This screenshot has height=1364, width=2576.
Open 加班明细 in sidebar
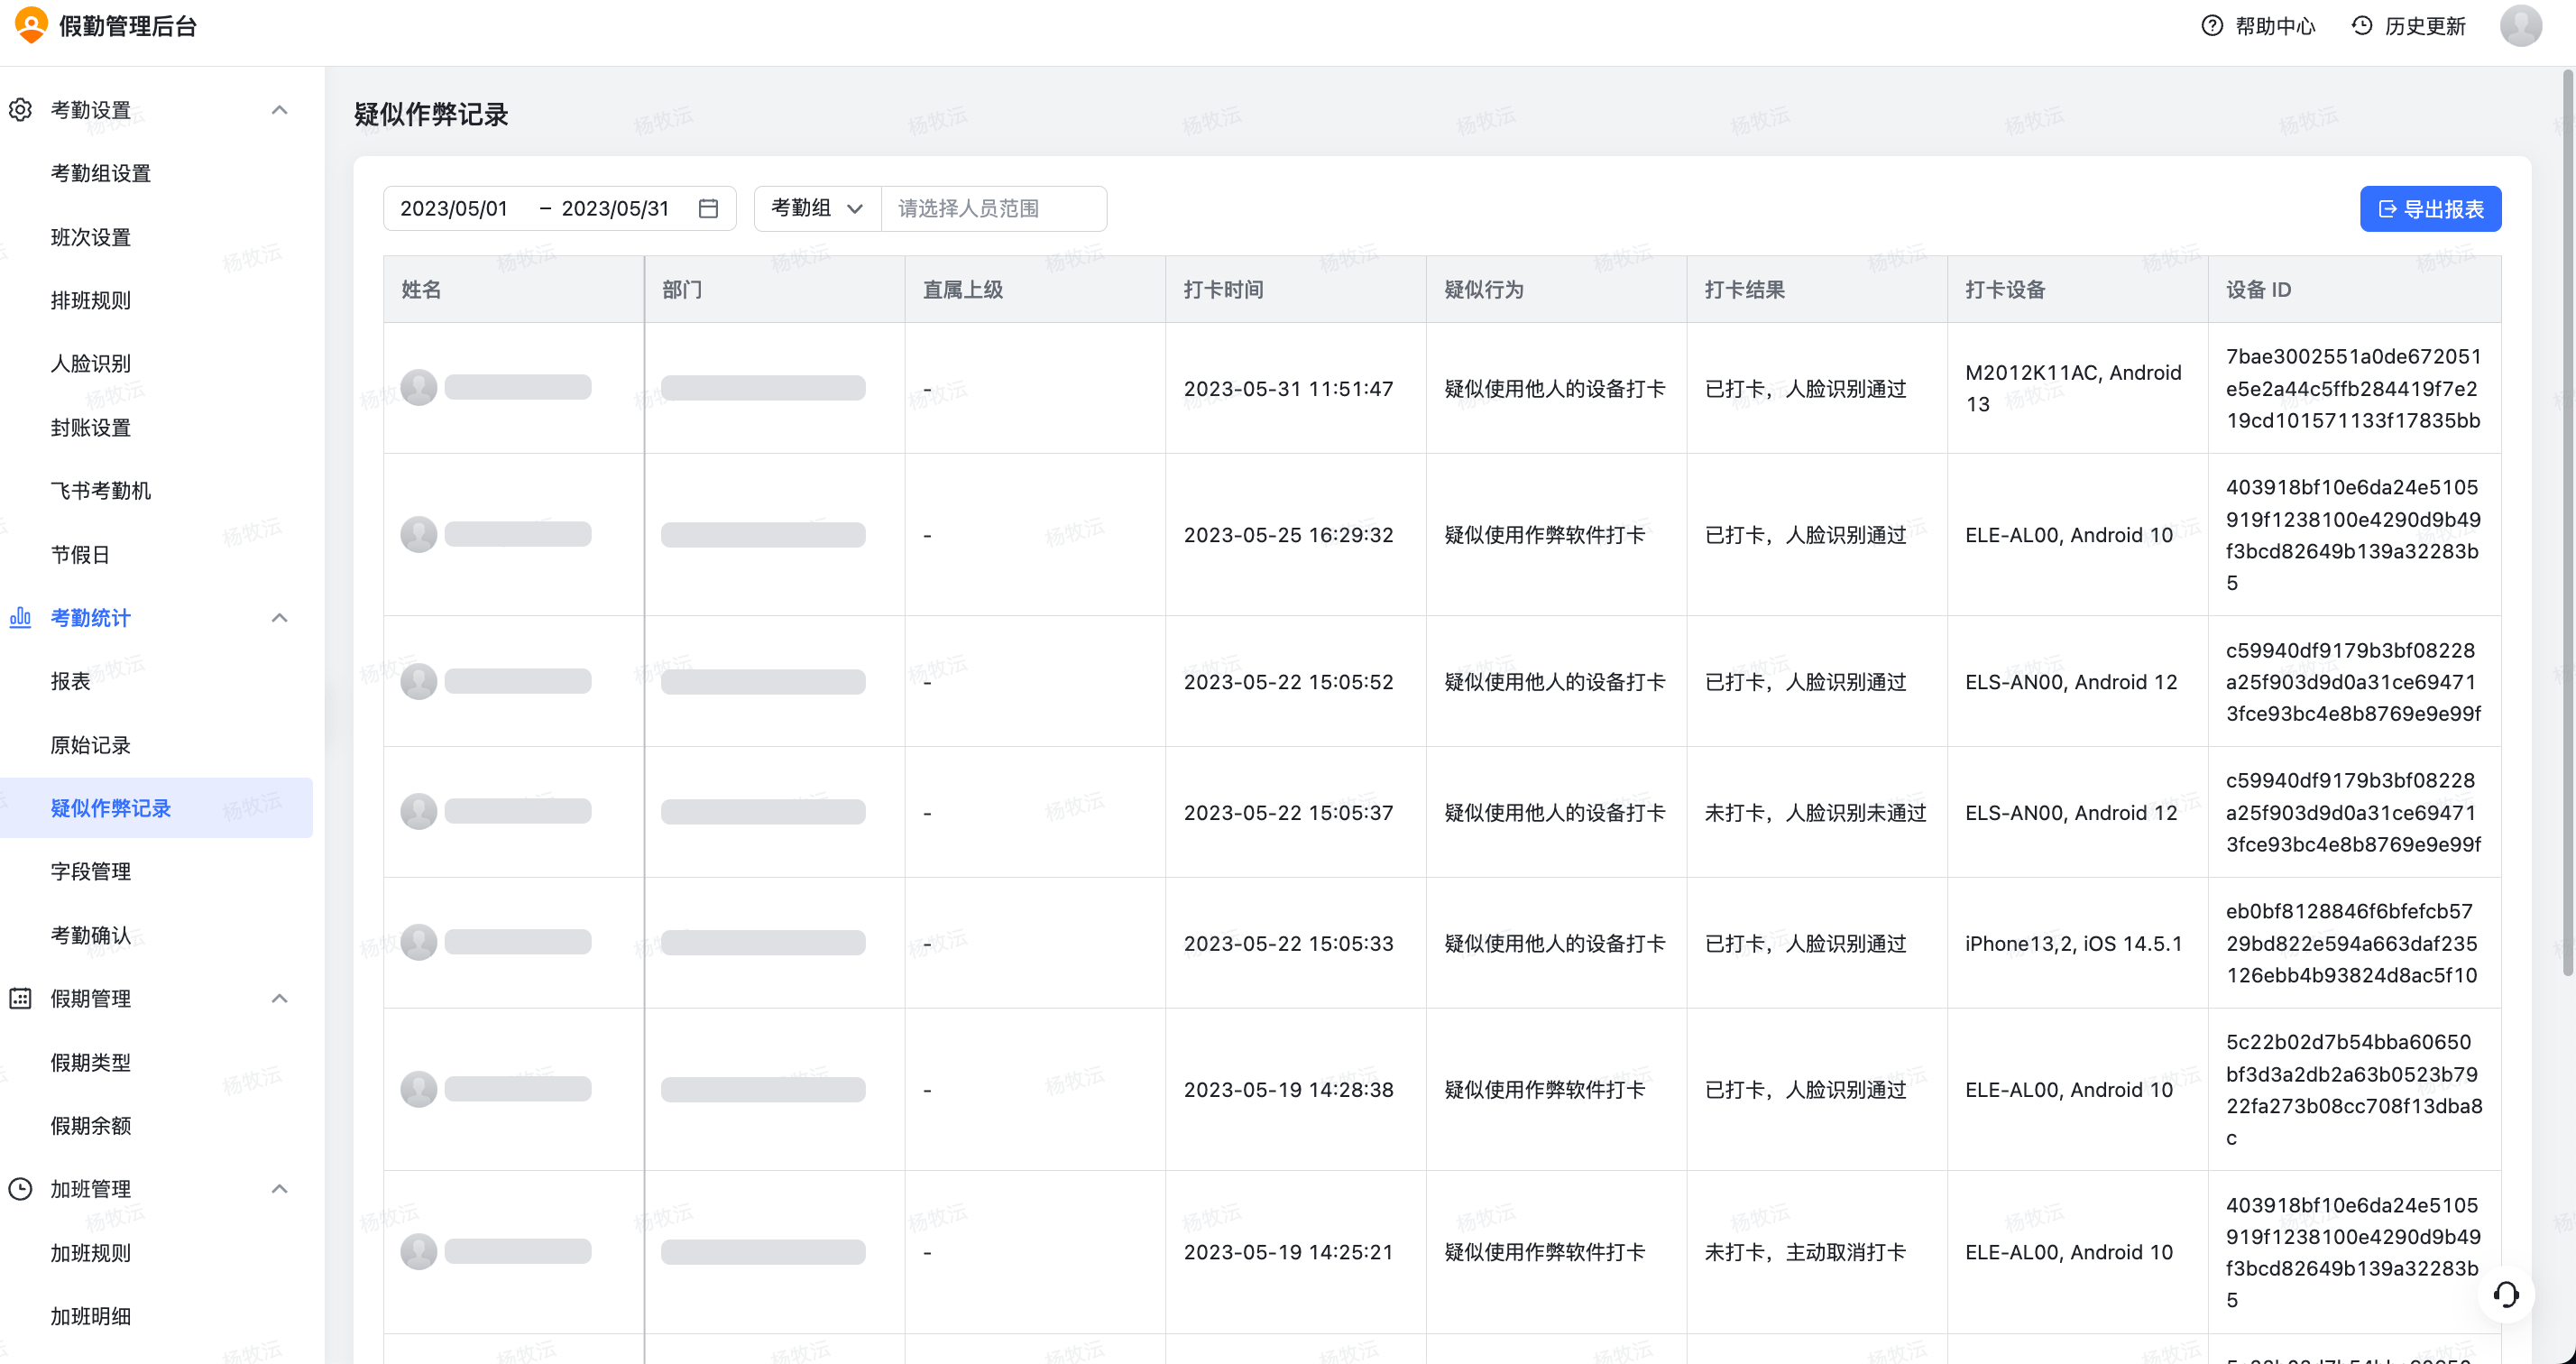point(91,1316)
